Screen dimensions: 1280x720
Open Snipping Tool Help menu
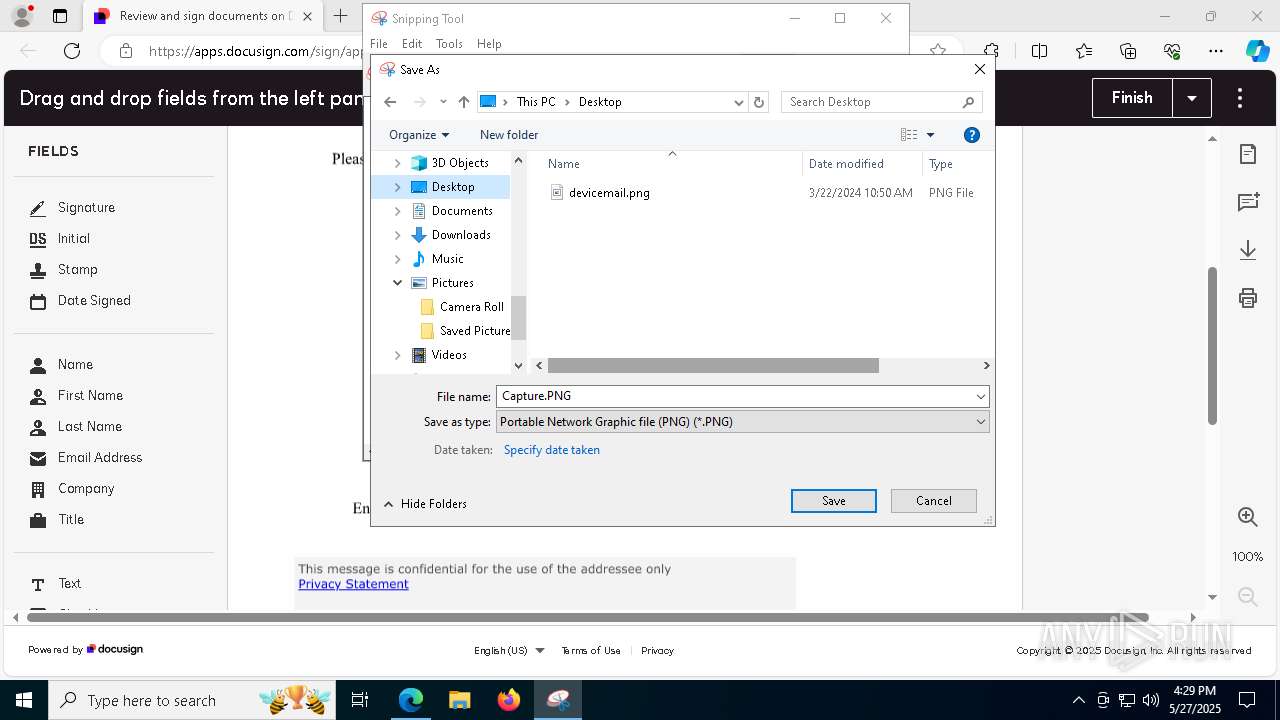click(489, 44)
